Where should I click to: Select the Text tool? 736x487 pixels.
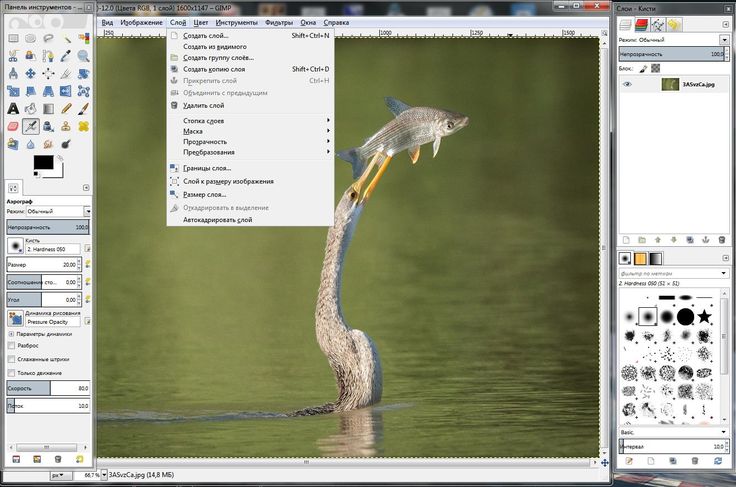13,109
